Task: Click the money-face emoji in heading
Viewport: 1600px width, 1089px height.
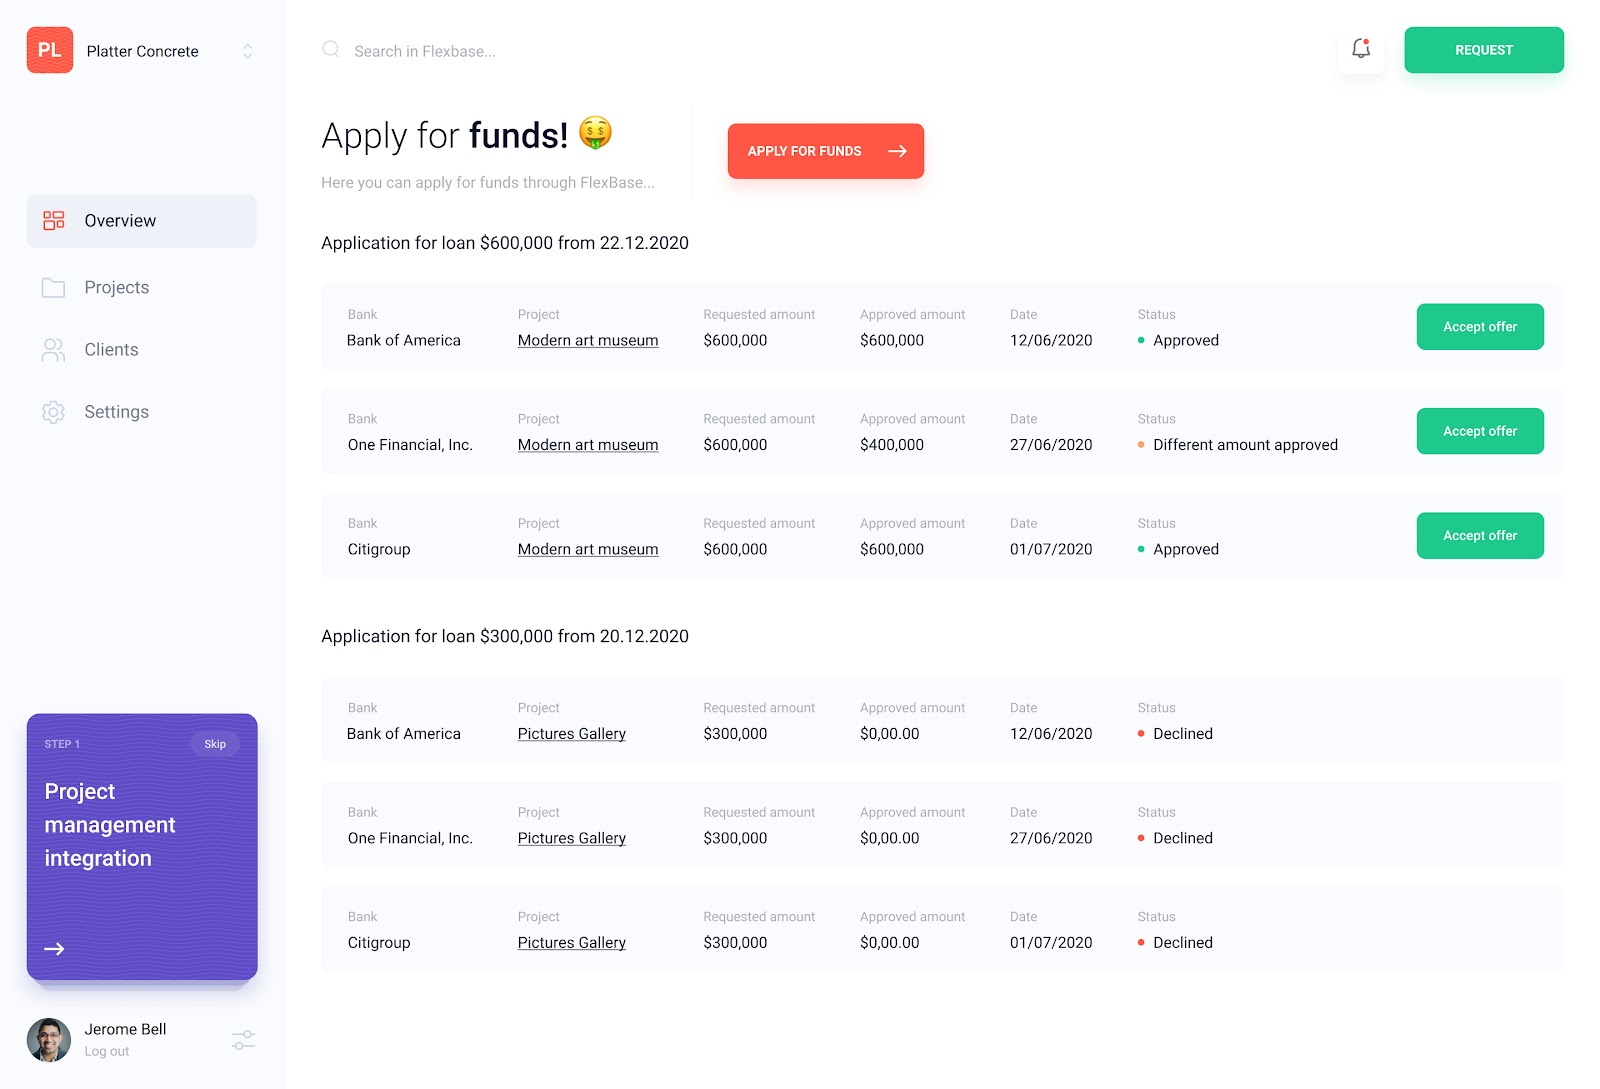Action: click(x=596, y=133)
